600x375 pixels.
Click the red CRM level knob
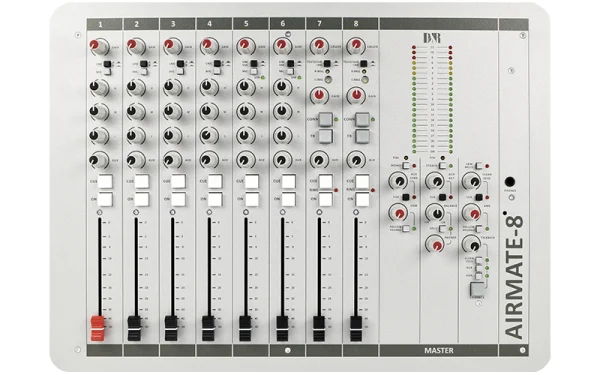[398, 212]
